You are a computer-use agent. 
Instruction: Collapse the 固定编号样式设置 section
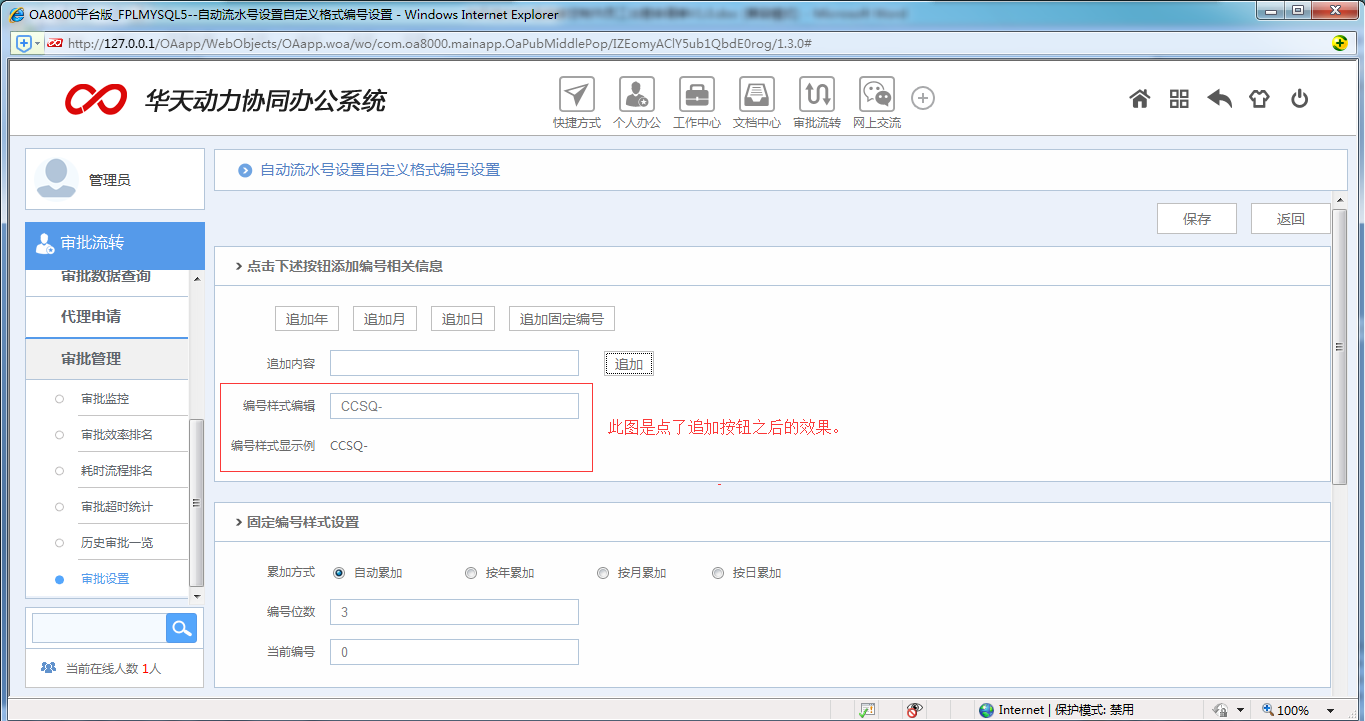coord(238,522)
